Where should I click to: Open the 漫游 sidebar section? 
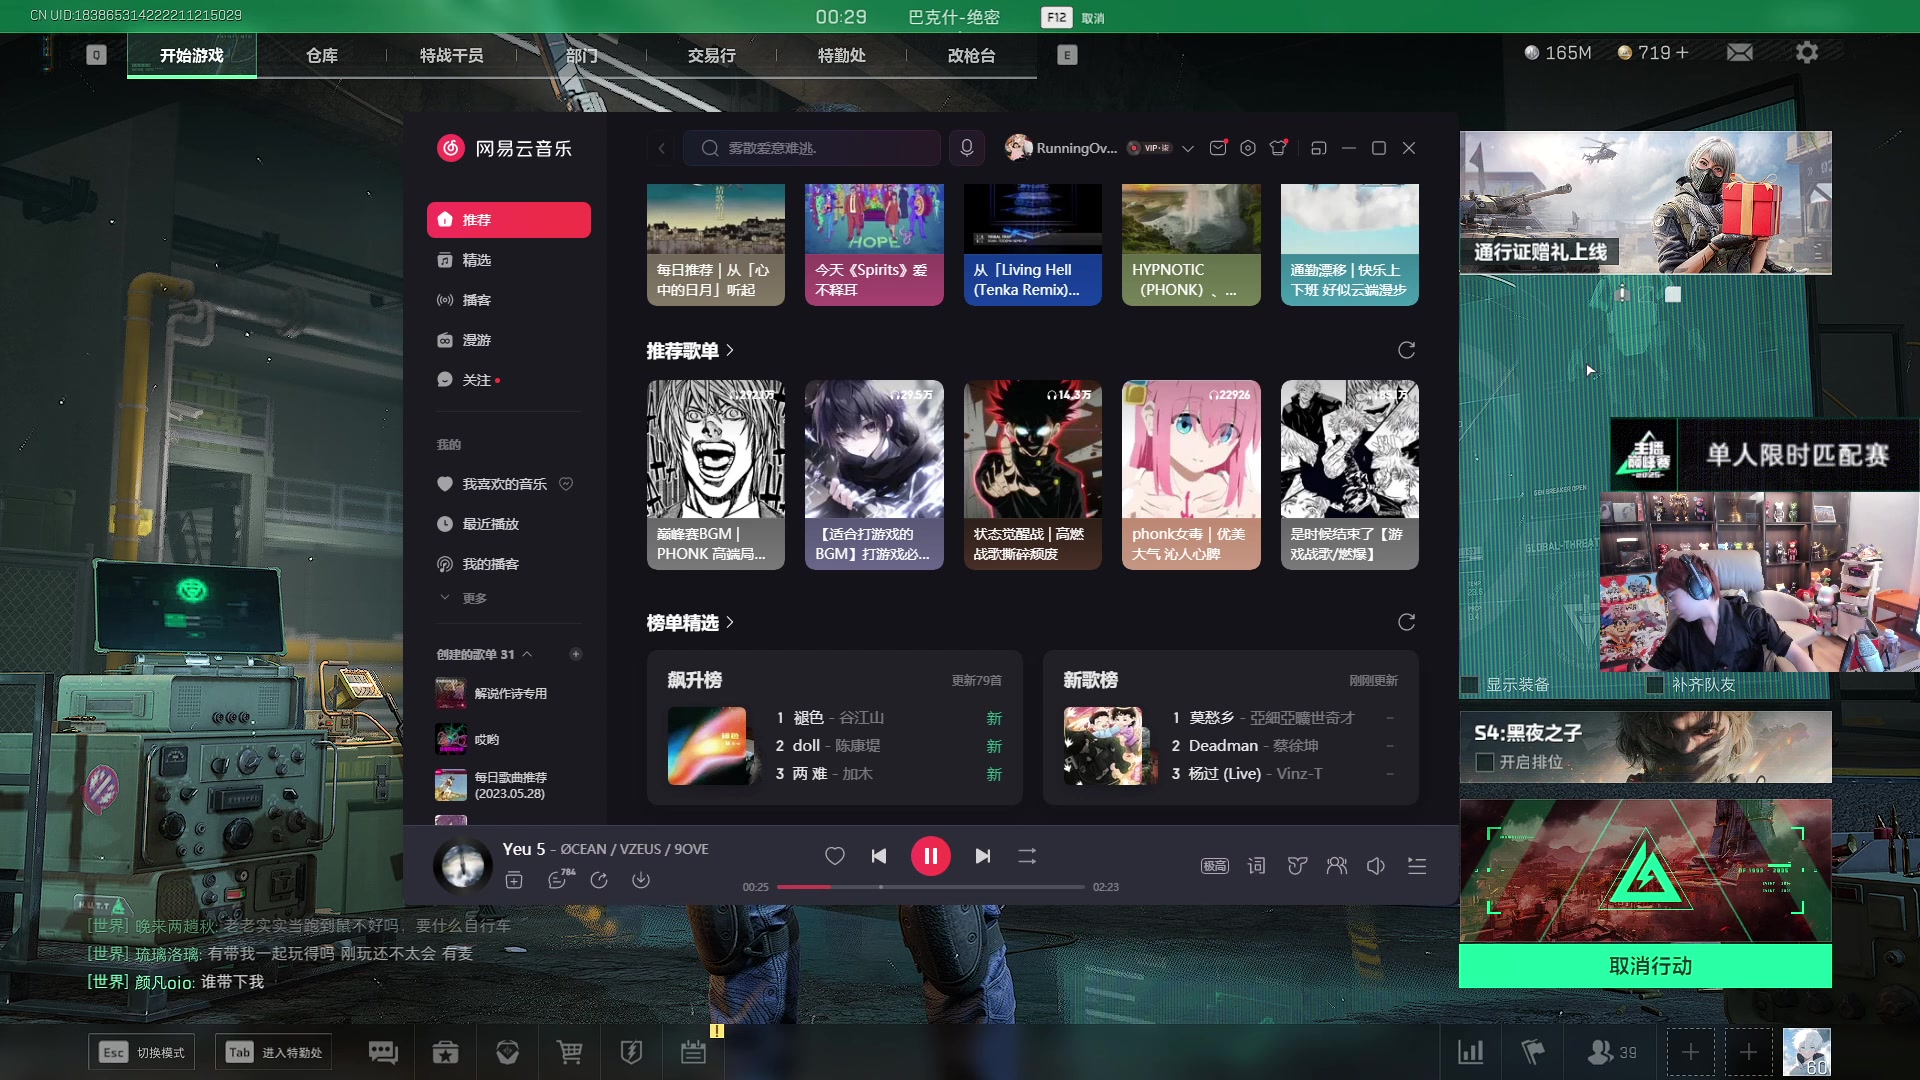(x=509, y=340)
